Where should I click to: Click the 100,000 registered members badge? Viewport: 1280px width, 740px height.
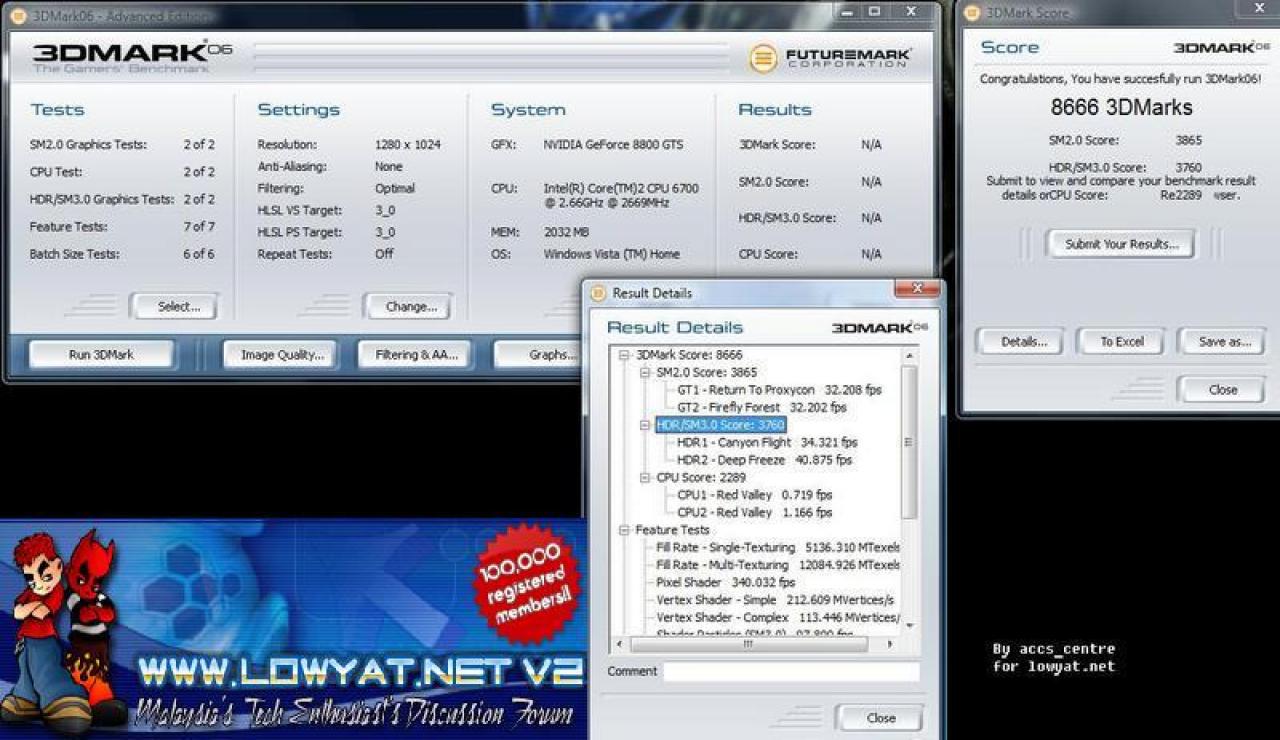(x=526, y=584)
